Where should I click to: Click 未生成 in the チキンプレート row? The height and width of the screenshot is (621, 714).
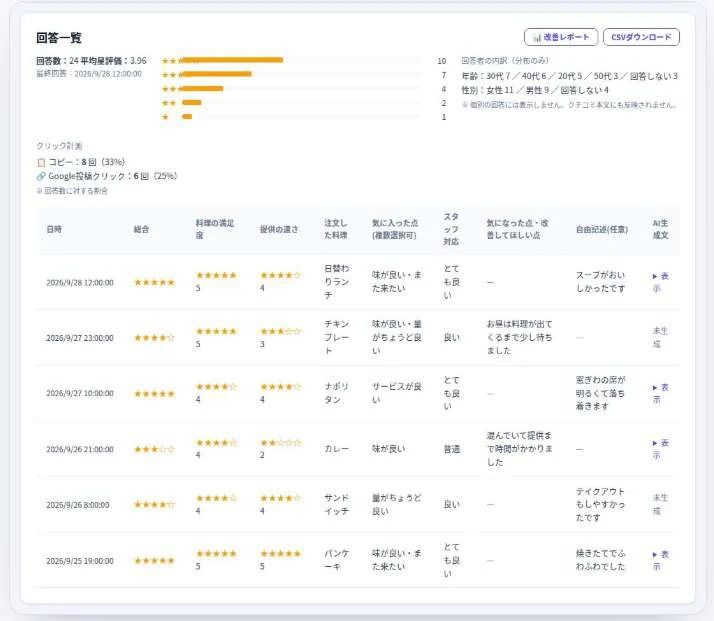[660, 337]
